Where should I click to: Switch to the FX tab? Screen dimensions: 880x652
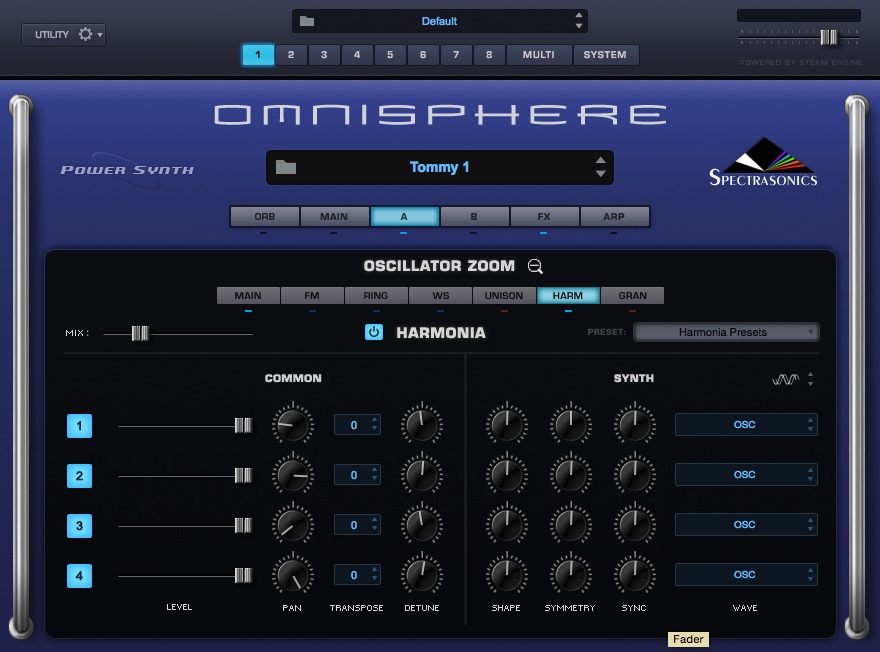click(x=544, y=217)
